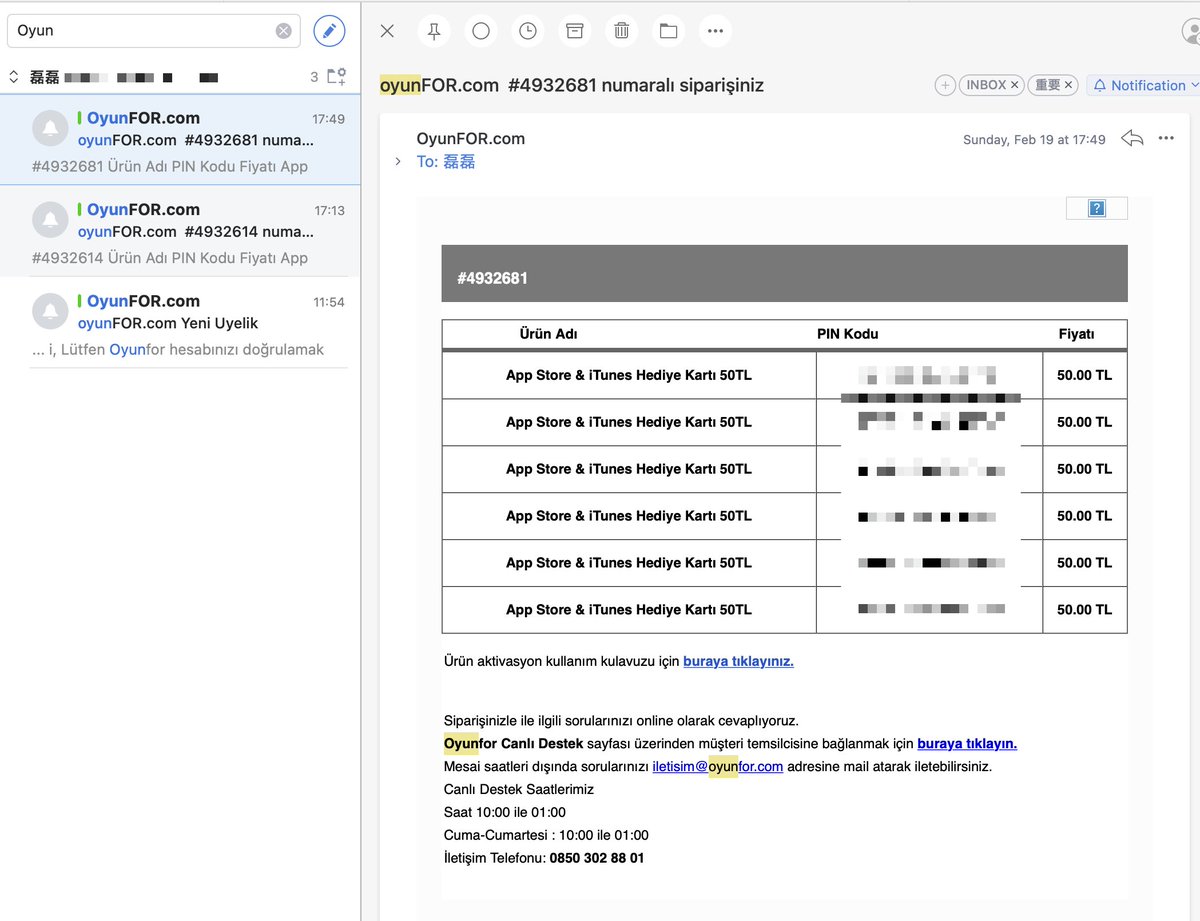Toggle sort order of mailbox list

(14, 76)
